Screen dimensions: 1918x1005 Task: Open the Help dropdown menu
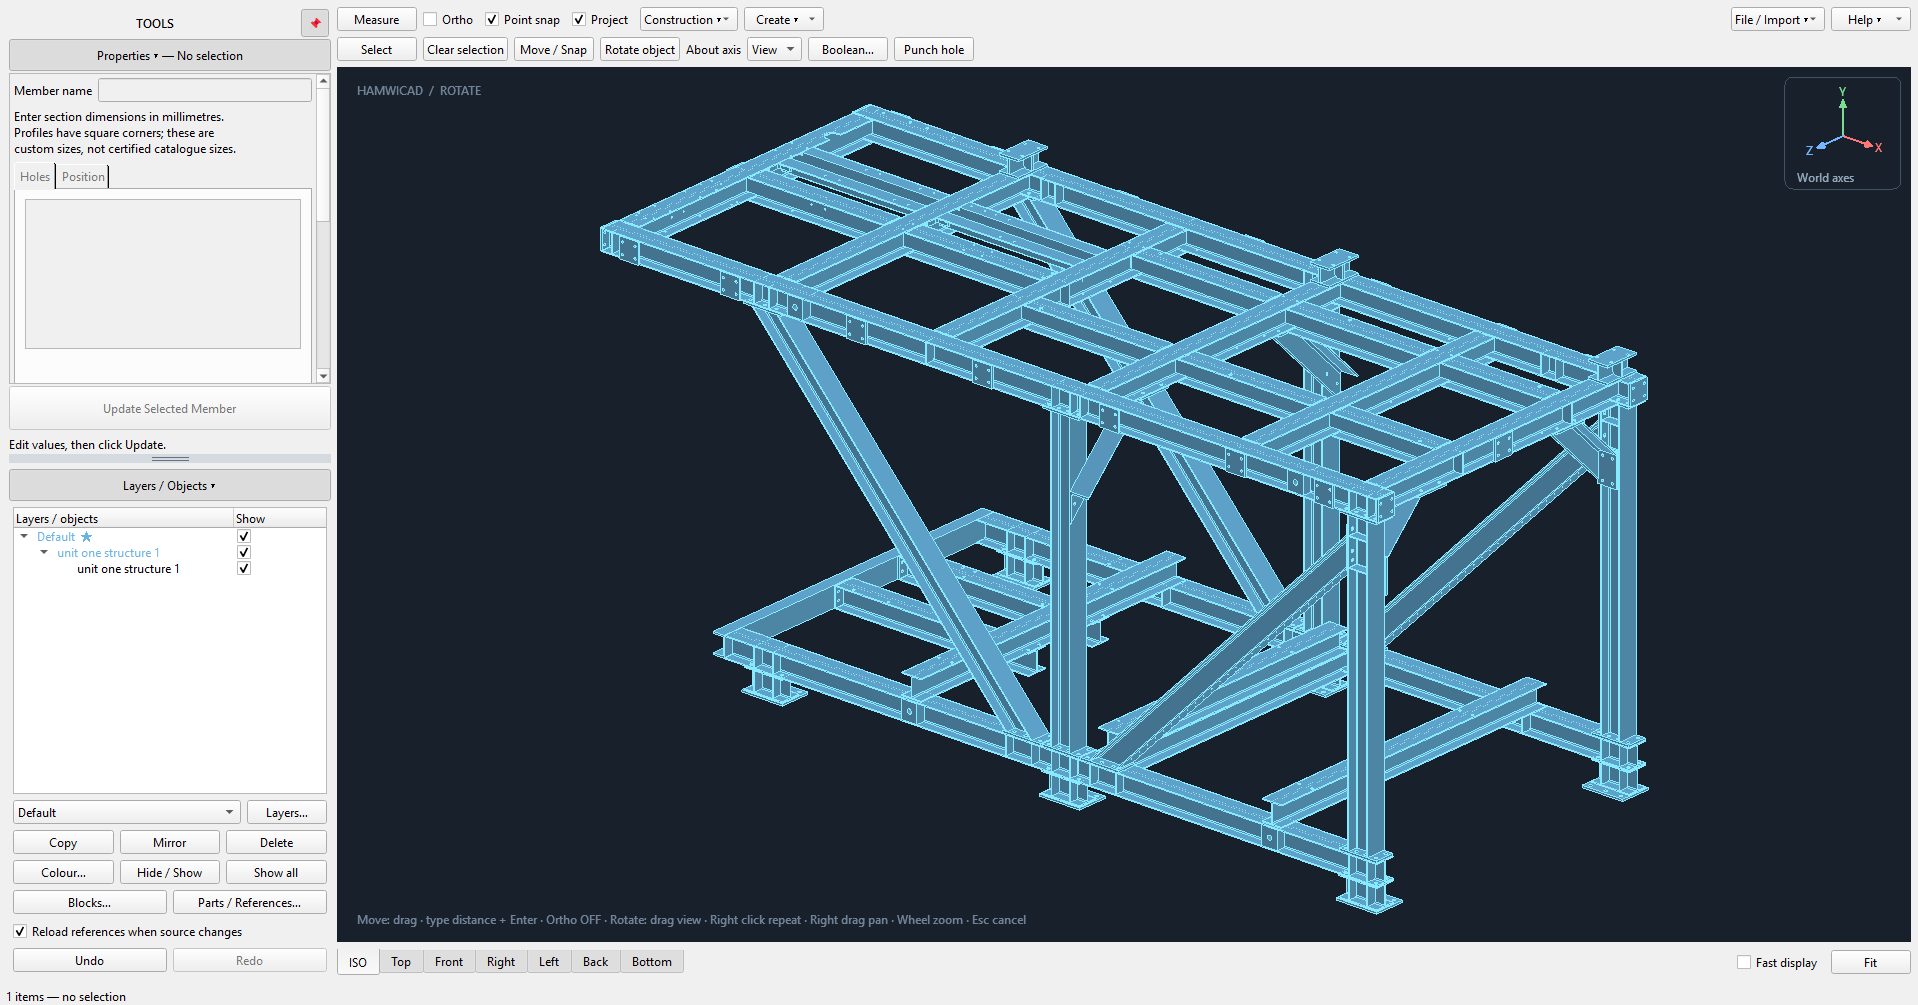[1871, 20]
